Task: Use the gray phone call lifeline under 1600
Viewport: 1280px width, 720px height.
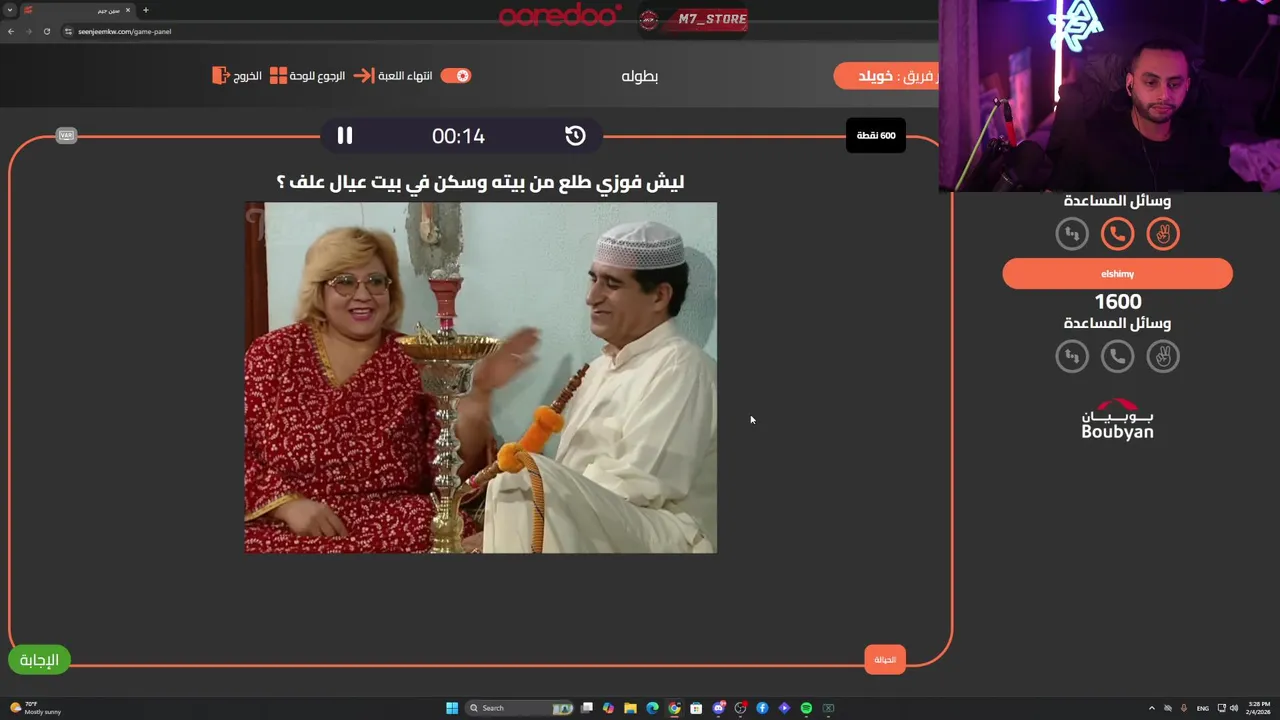Action: point(1117,356)
